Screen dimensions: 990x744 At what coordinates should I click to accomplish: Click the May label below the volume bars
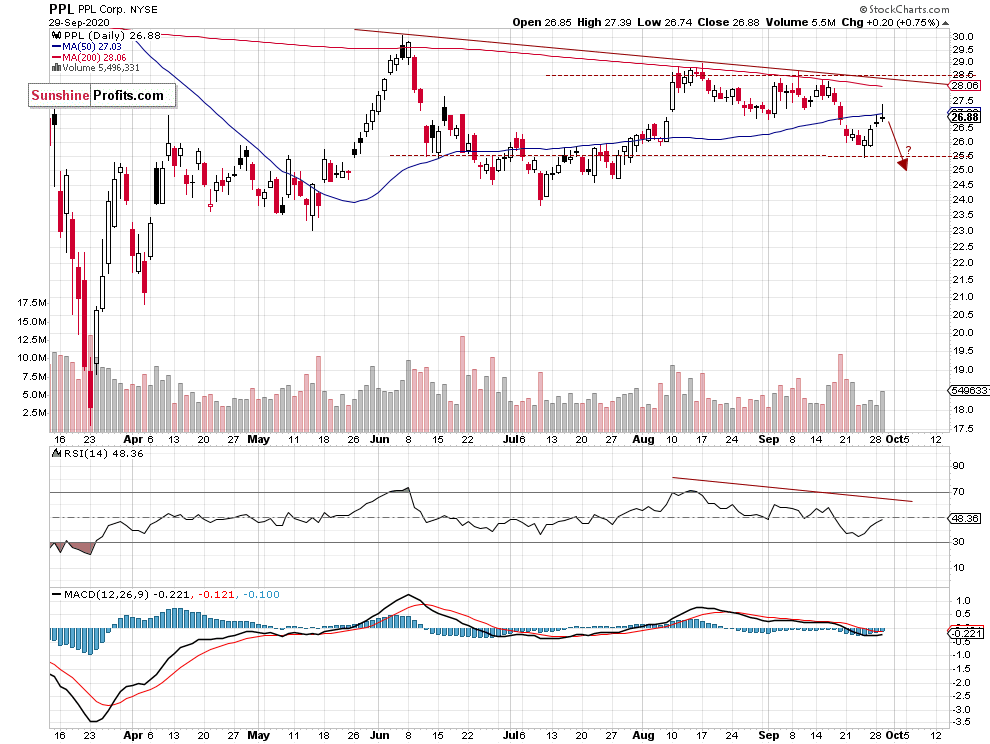(258, 440)
